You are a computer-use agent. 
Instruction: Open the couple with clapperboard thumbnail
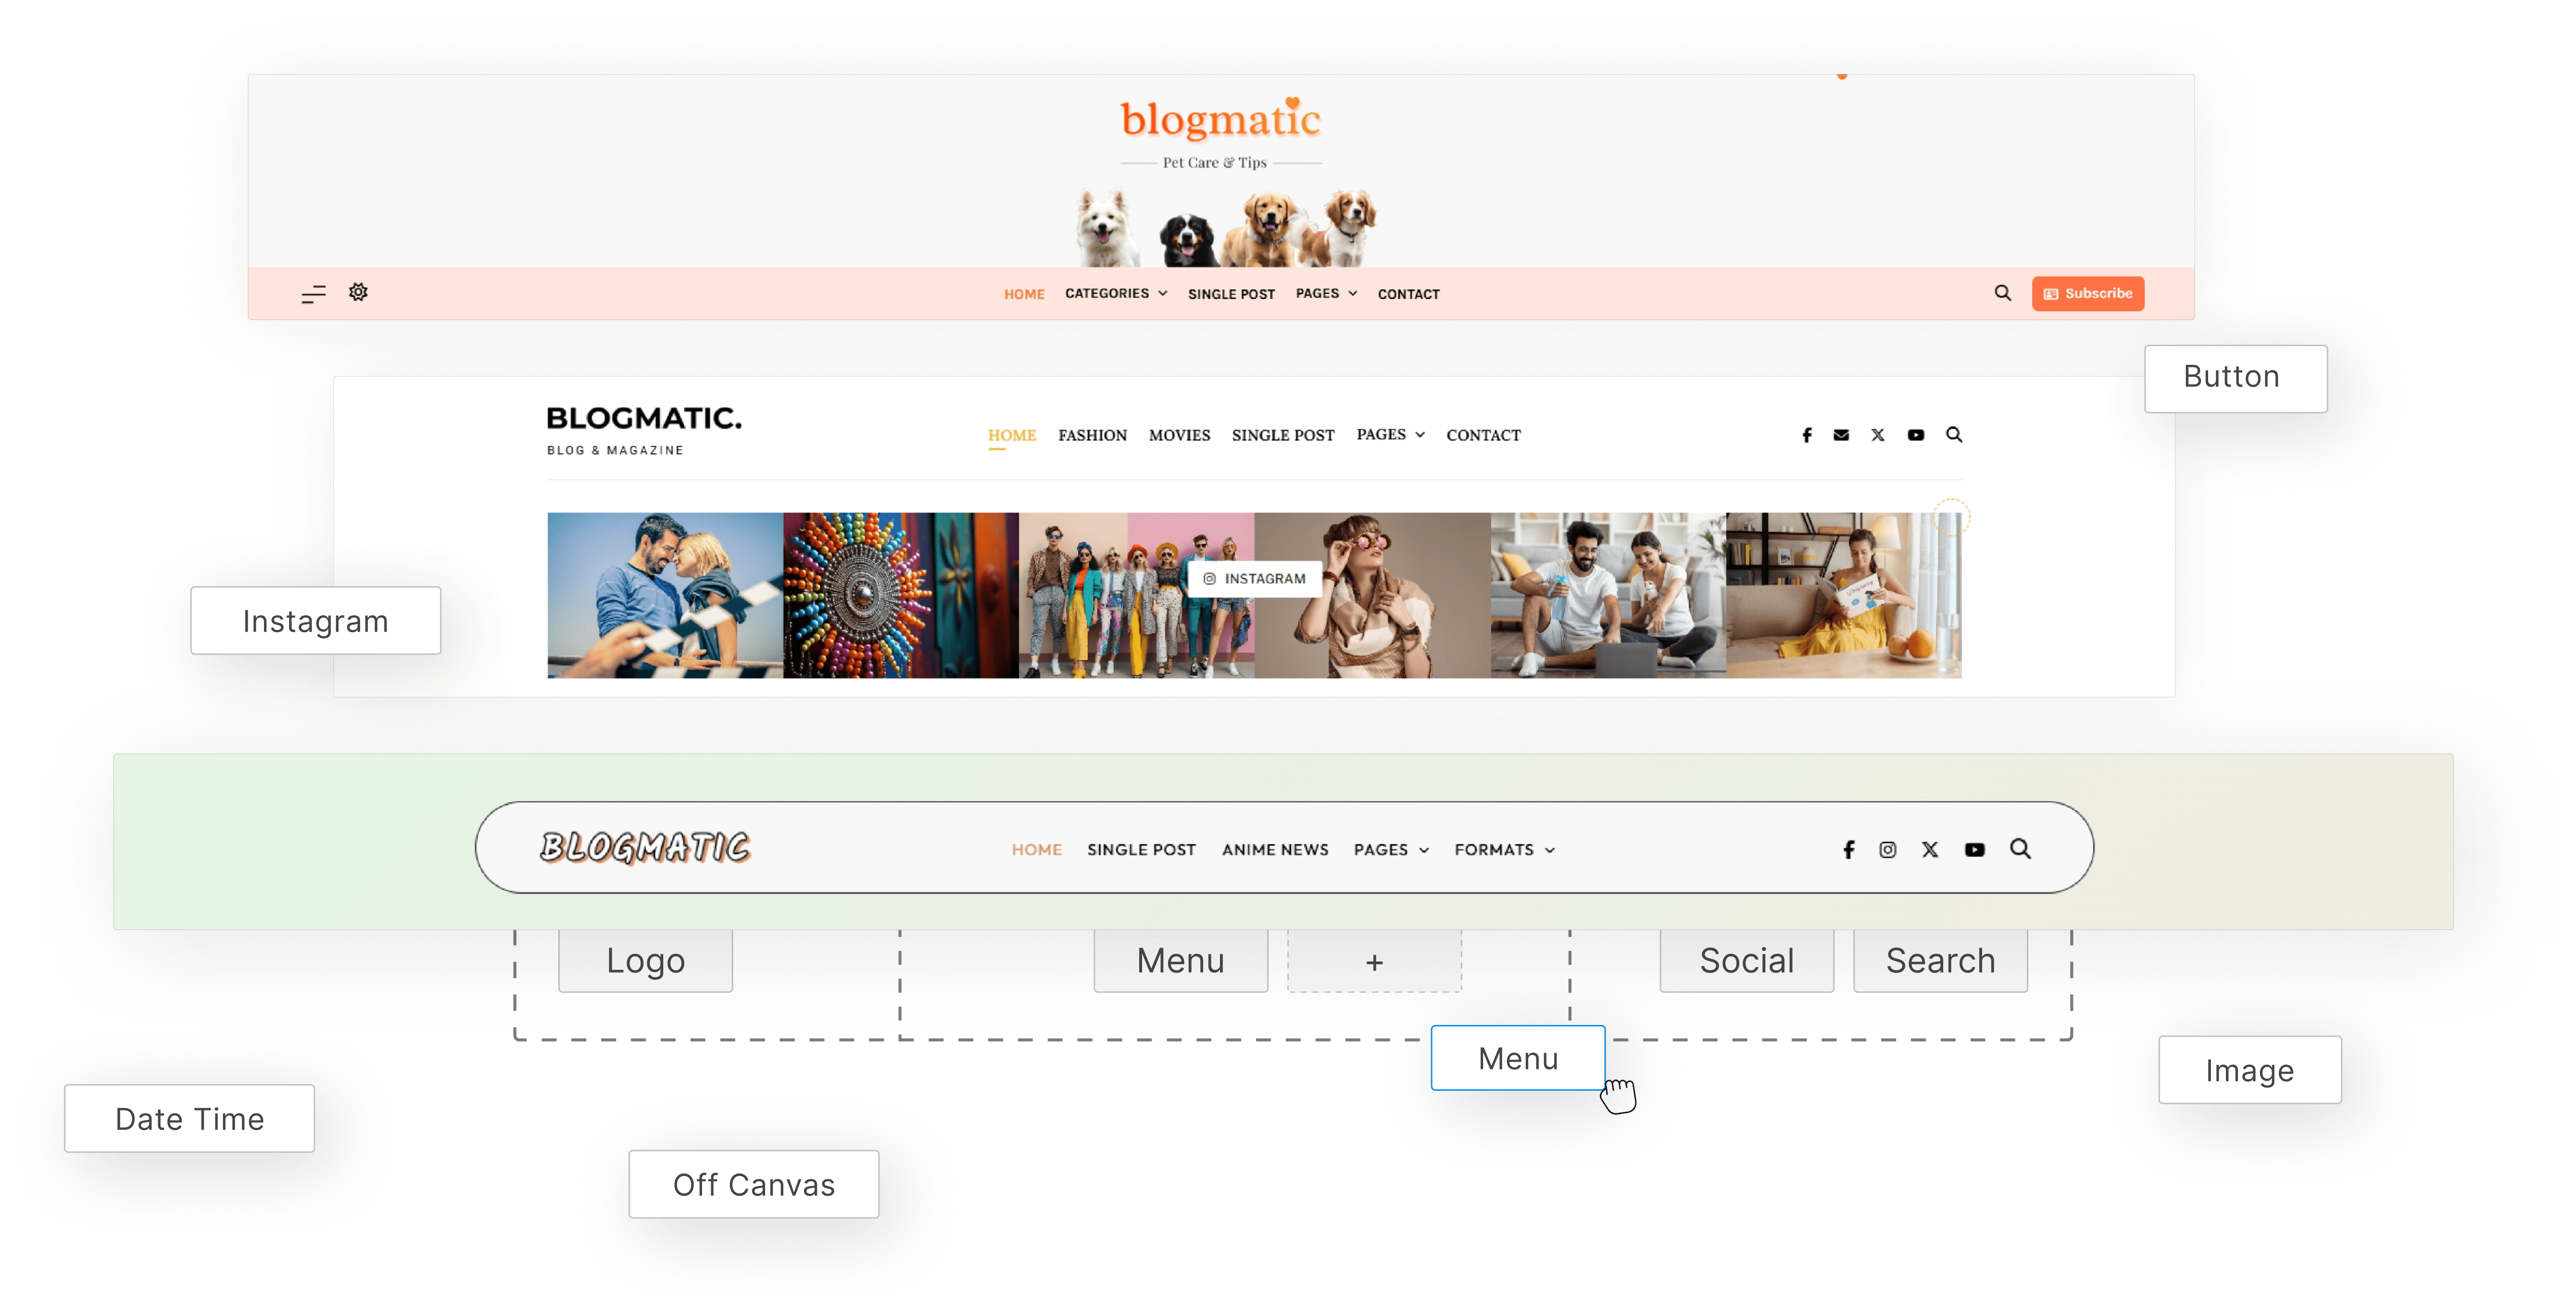tap(665, 595)
